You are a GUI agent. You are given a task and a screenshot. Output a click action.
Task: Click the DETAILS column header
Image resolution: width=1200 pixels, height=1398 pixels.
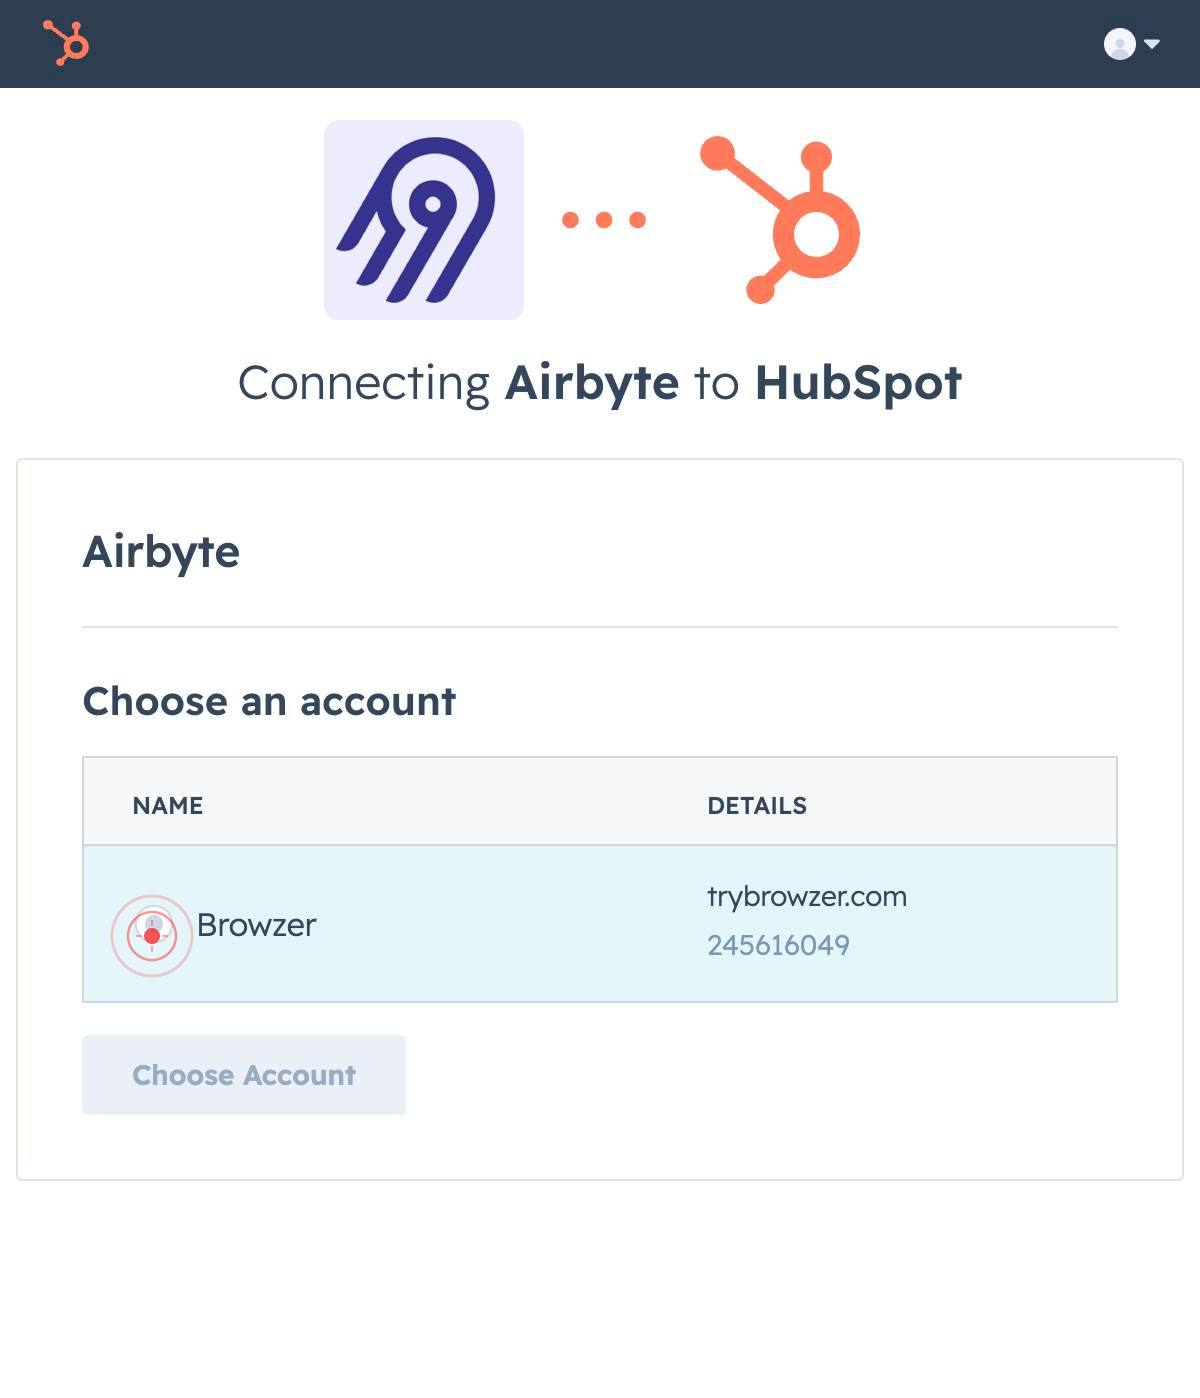757,806
